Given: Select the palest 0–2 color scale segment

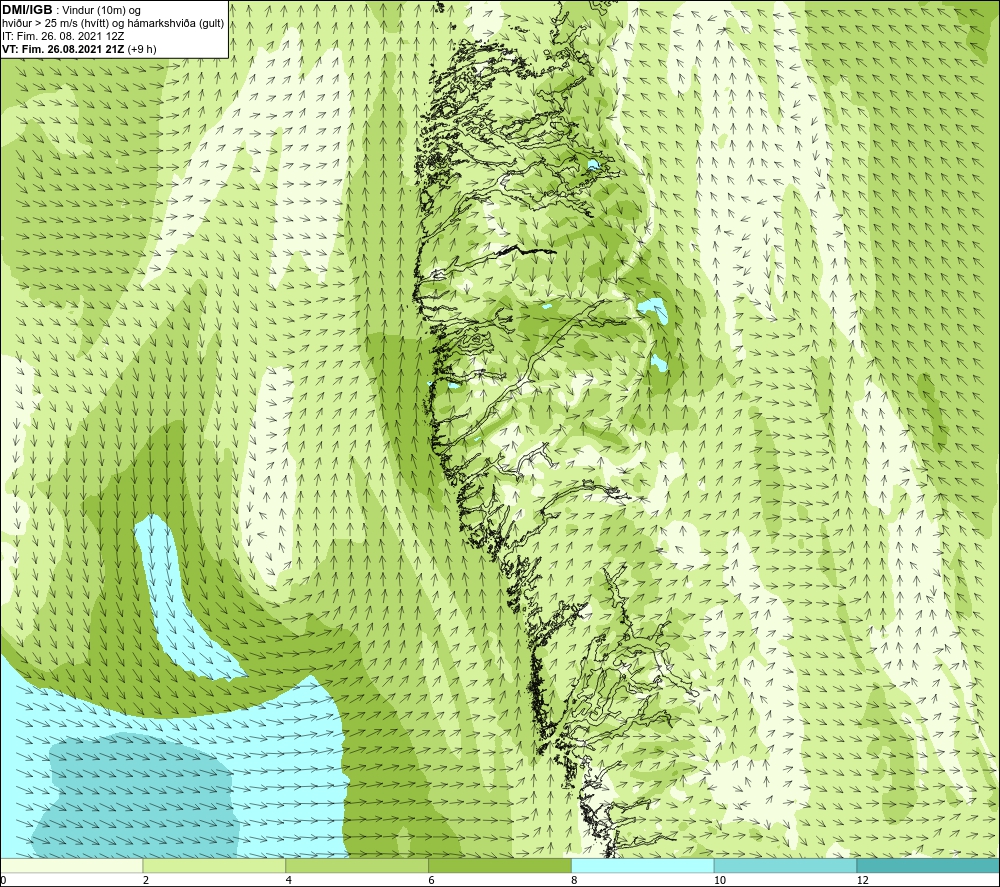Looking at the screenshot, I should click(71, 865).
